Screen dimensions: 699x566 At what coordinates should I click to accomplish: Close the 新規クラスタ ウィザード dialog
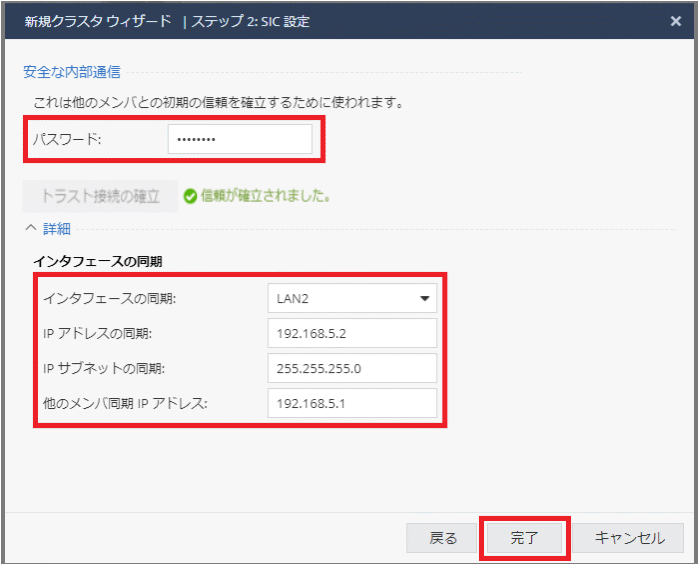(675, 21)
